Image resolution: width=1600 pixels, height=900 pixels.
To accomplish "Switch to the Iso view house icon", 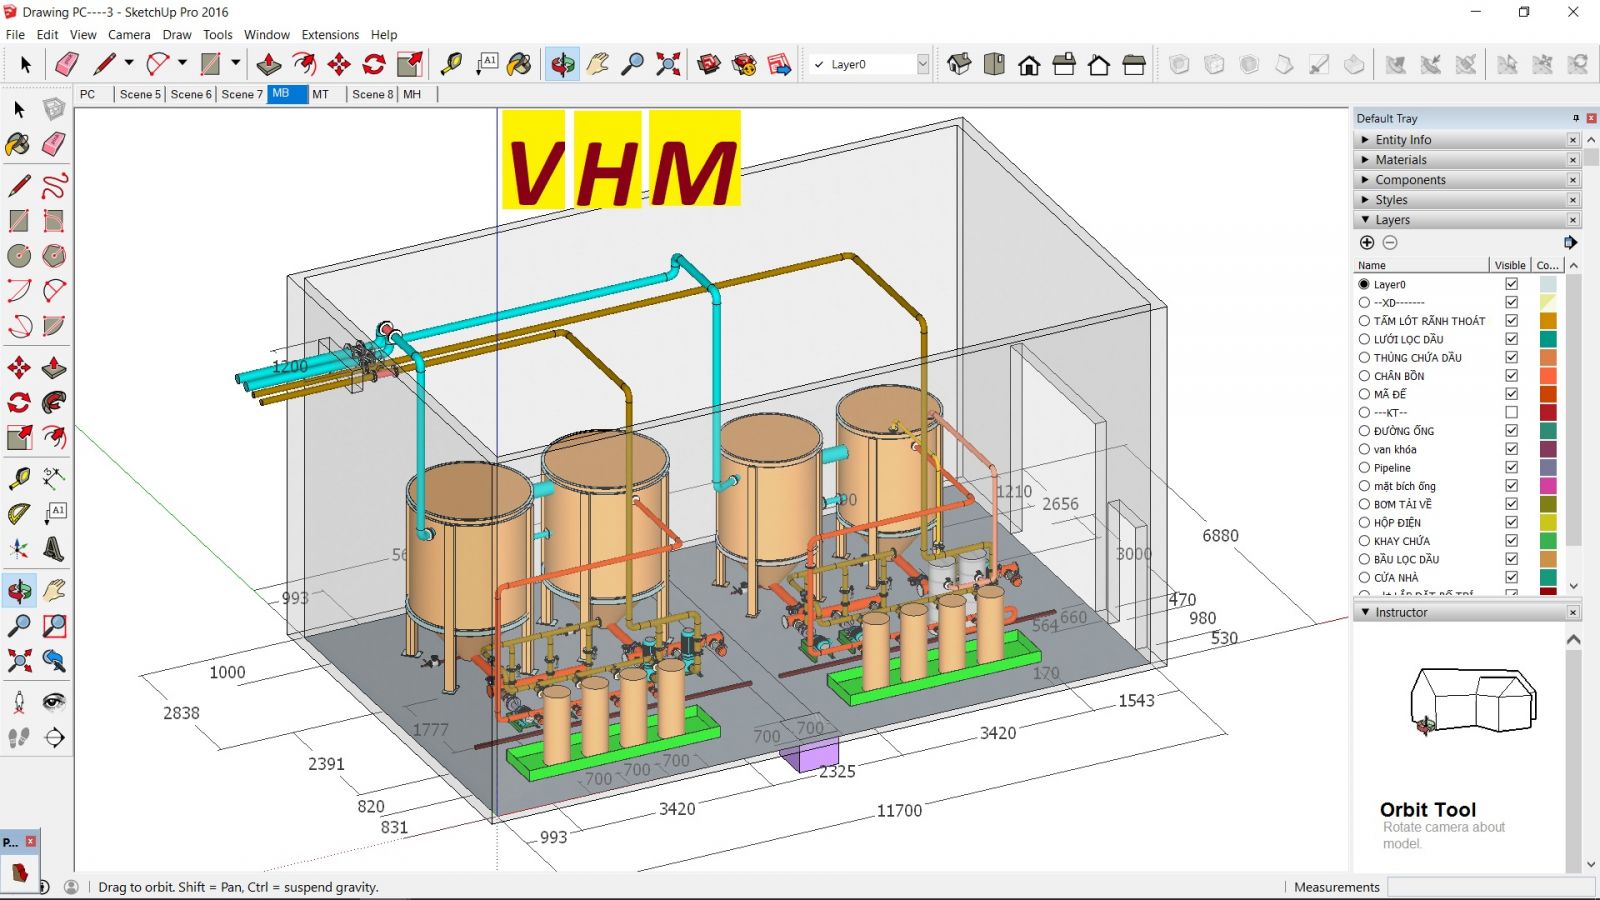I will [x=959, y=64].
